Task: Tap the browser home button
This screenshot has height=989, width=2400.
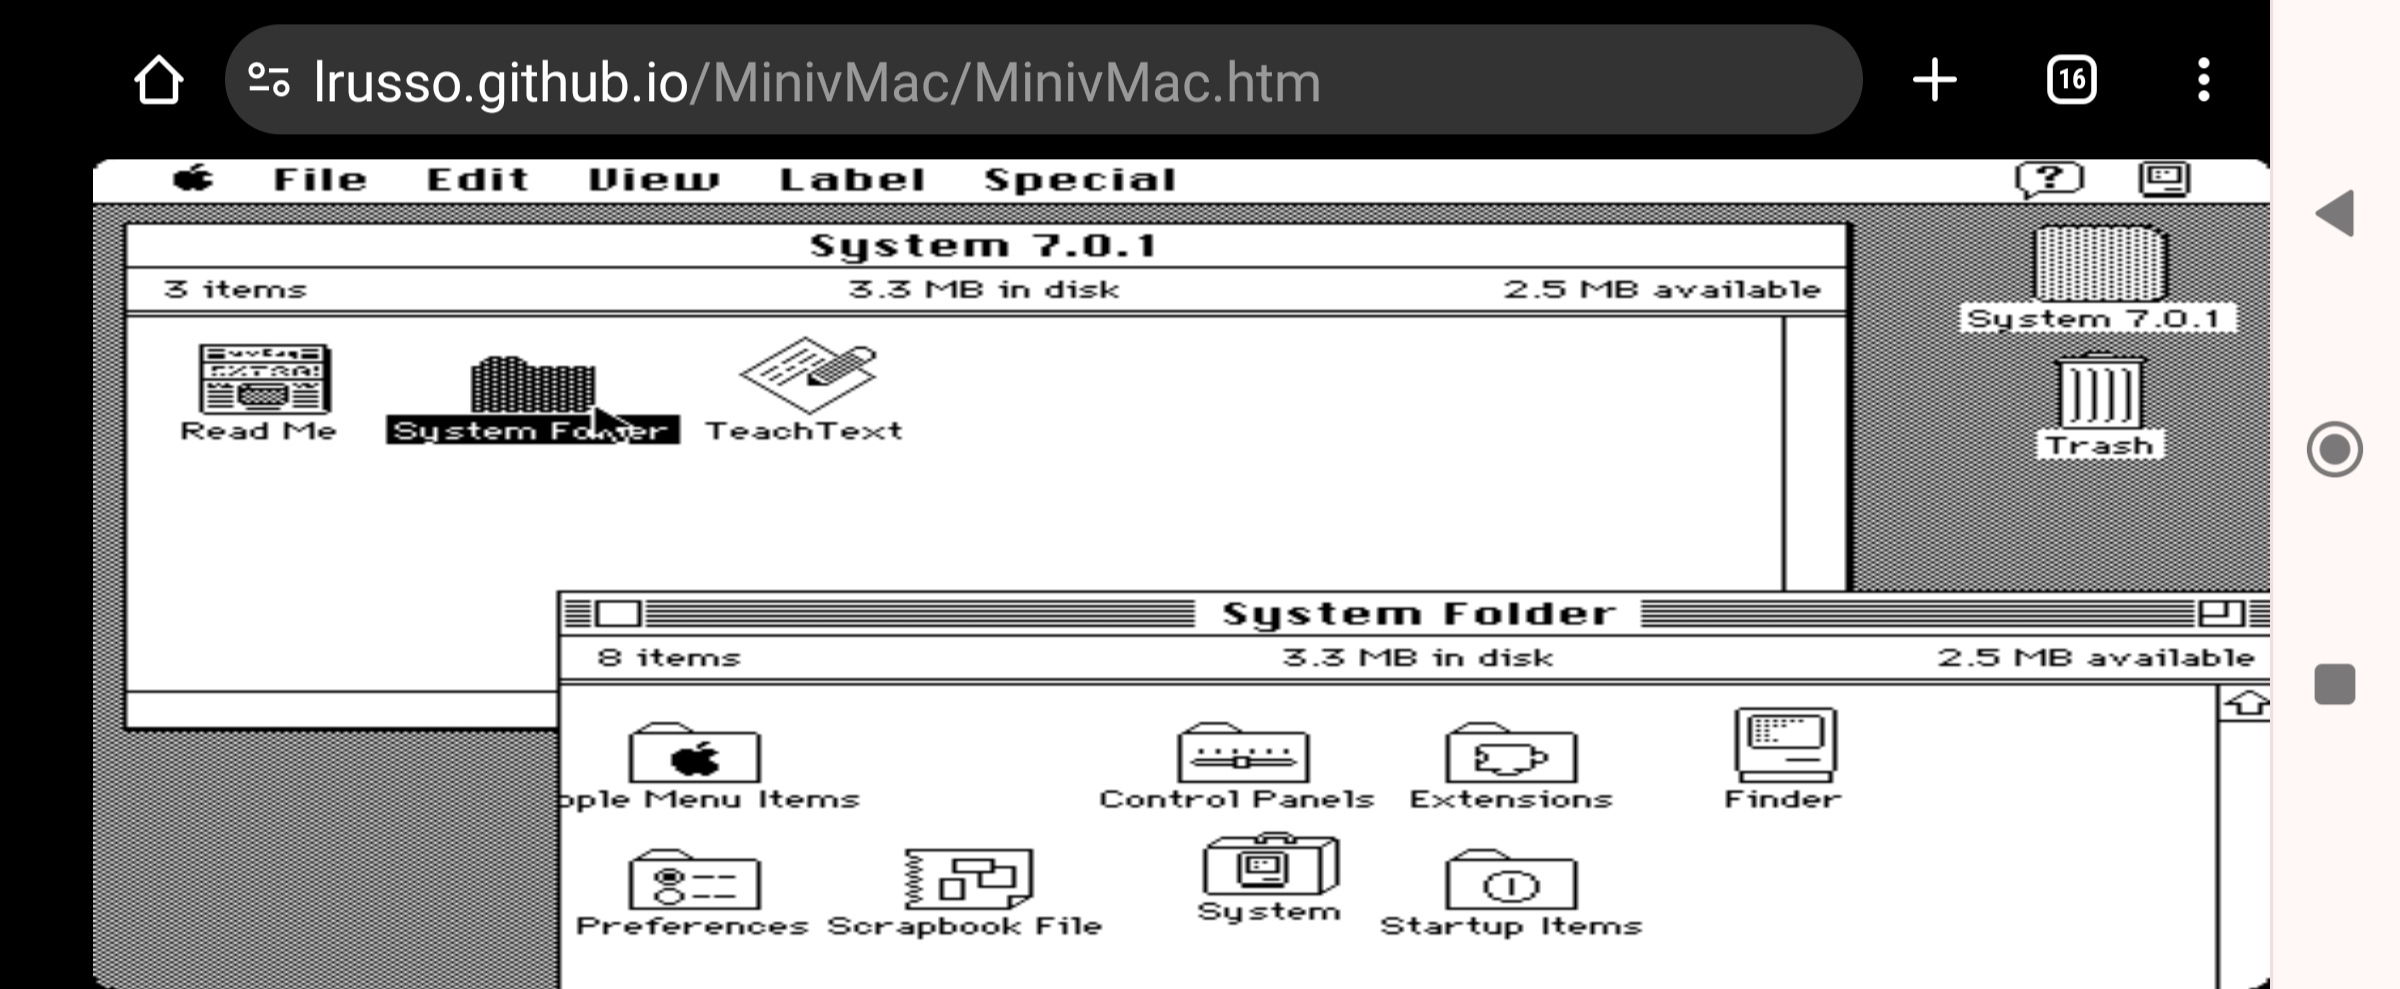Action: [159, 80]
